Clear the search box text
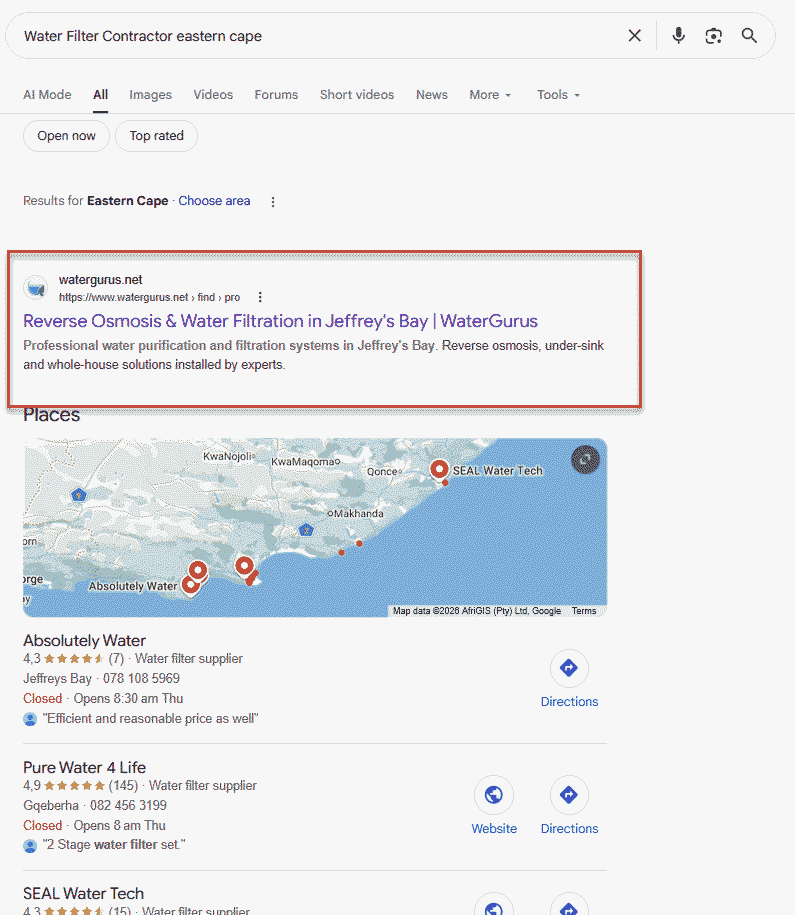Screen dimensions: 795x915 point(634,36)
